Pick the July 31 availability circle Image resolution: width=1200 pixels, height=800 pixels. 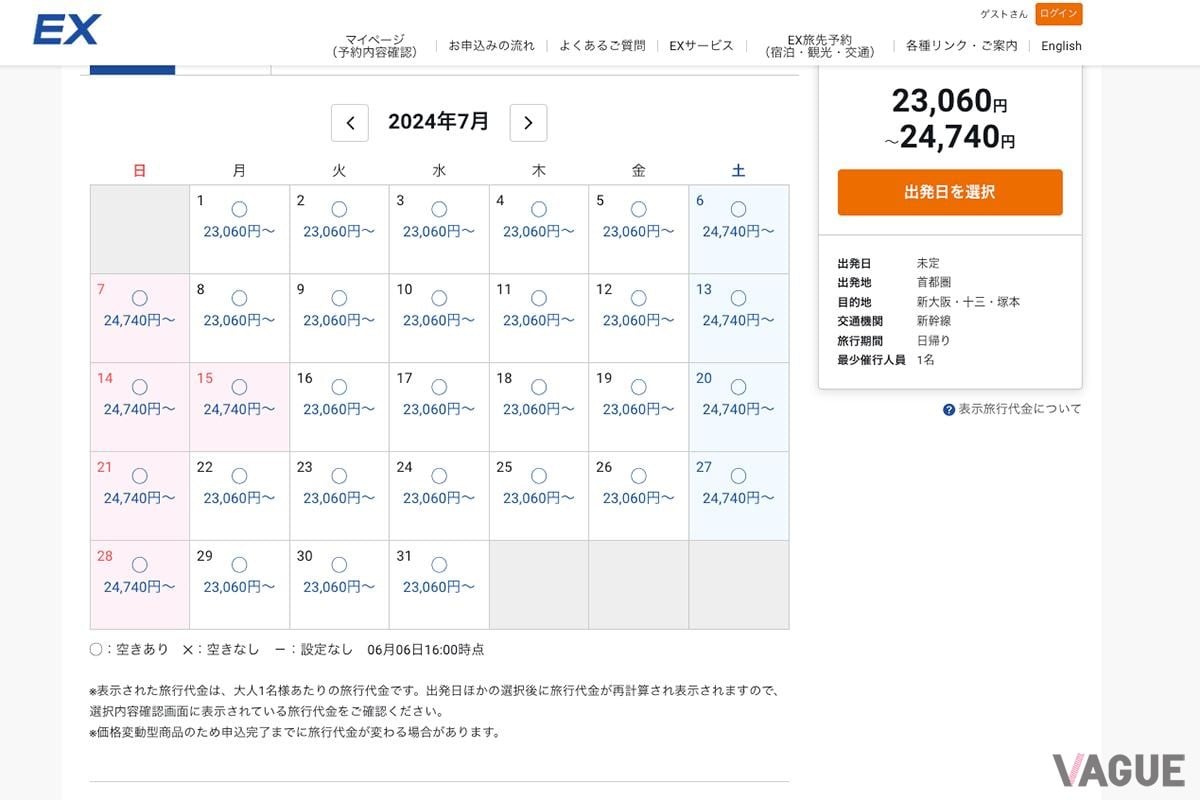pos(439,565)
